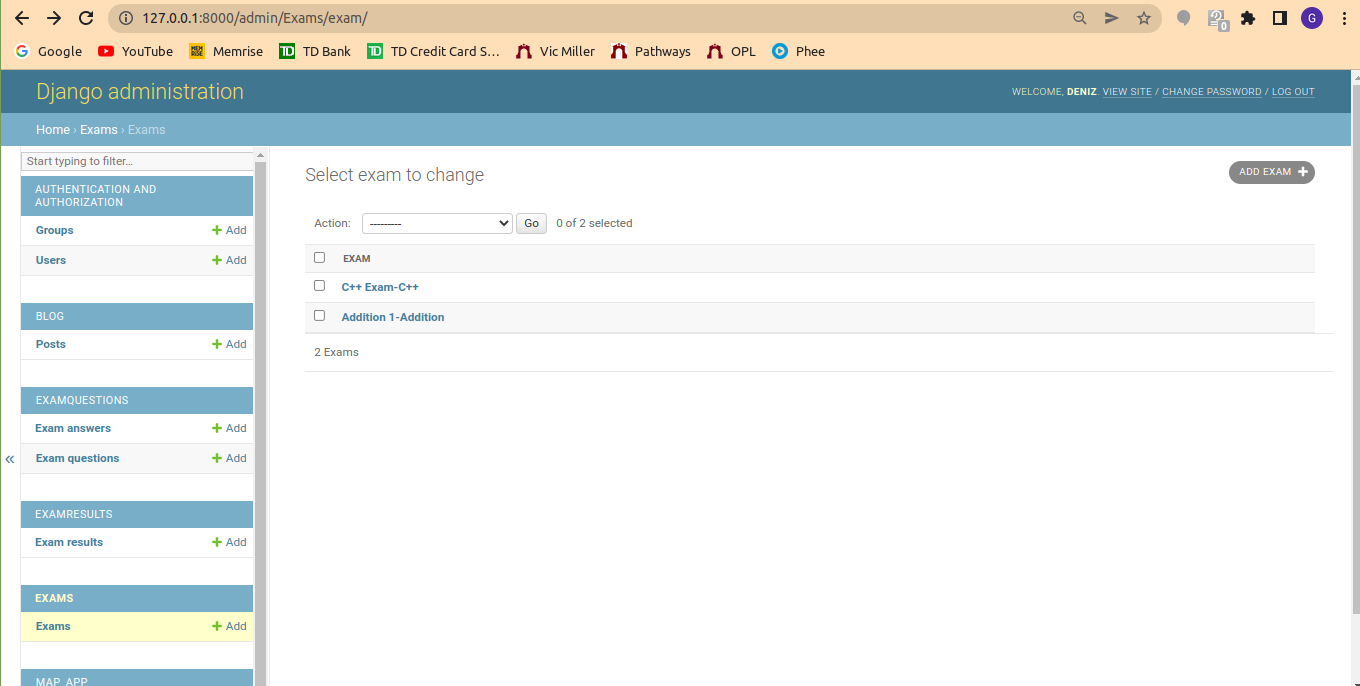
Task: Reload the page with the refresh icon
Action: coord(86,18)
